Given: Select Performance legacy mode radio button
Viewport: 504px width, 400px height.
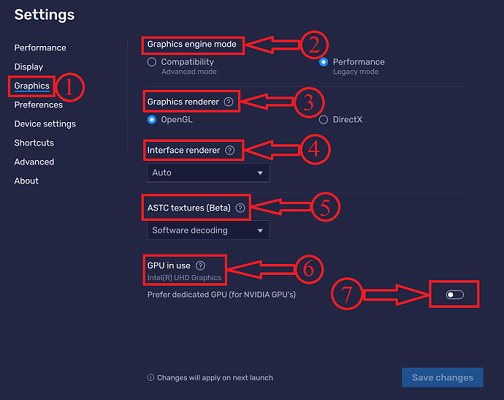Looking at the screenshot, I should coord(323,62).
